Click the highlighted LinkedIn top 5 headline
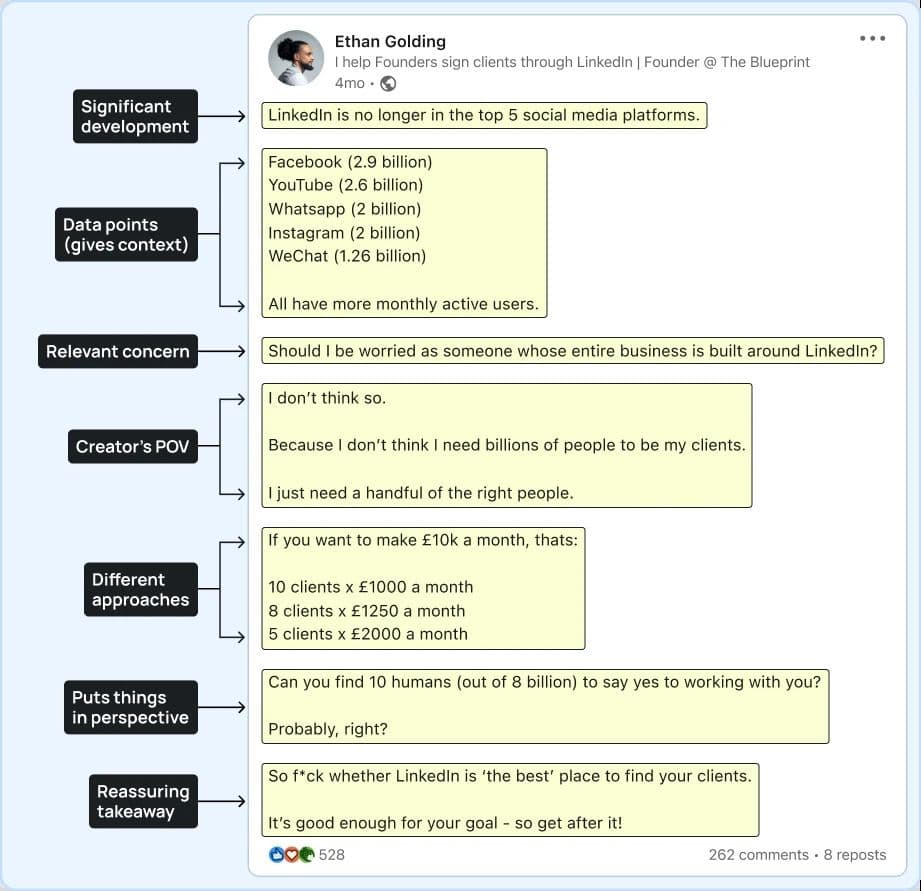This screenshot has width=921, height=891. click(x=484, y=115)
